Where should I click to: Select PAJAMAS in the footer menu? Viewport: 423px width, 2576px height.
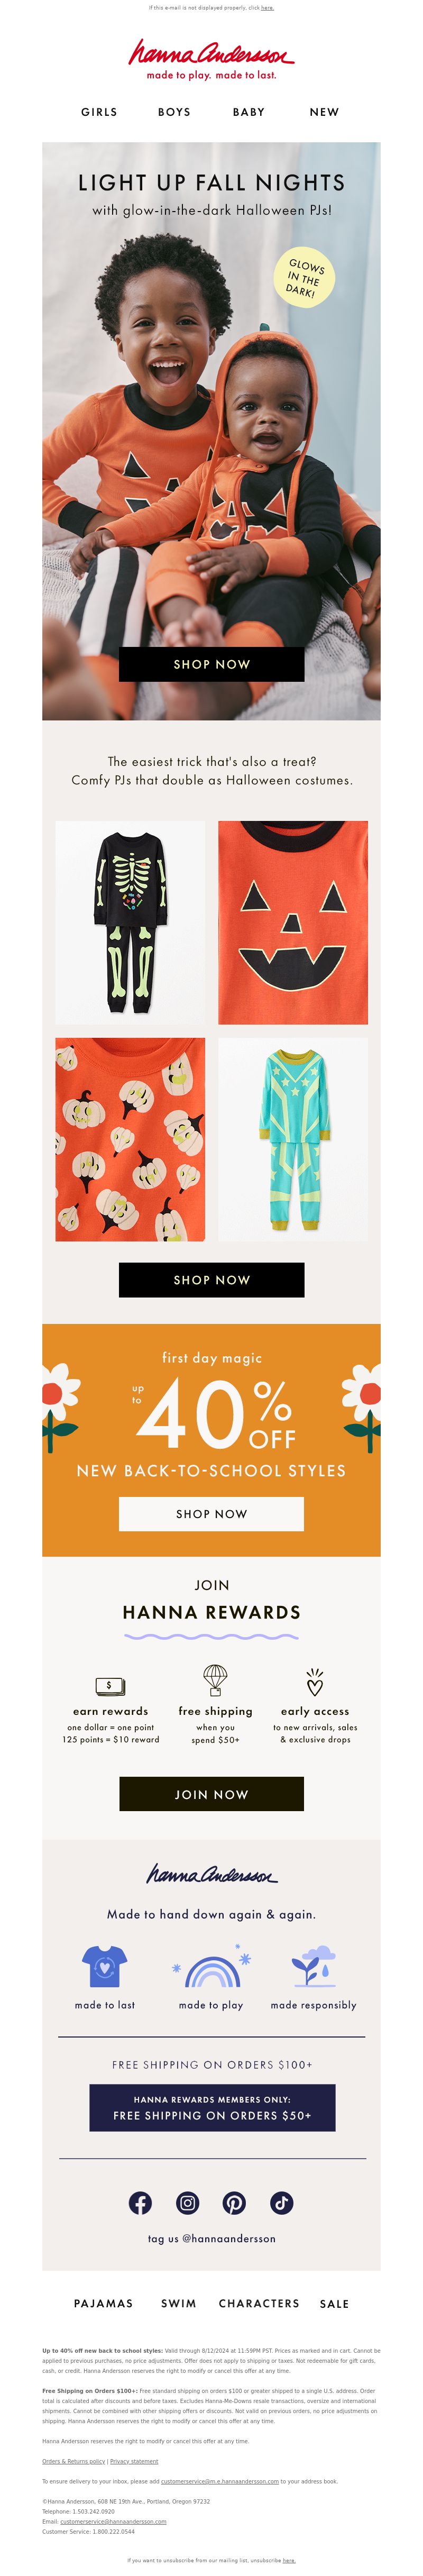click(x=103, y=2303)
